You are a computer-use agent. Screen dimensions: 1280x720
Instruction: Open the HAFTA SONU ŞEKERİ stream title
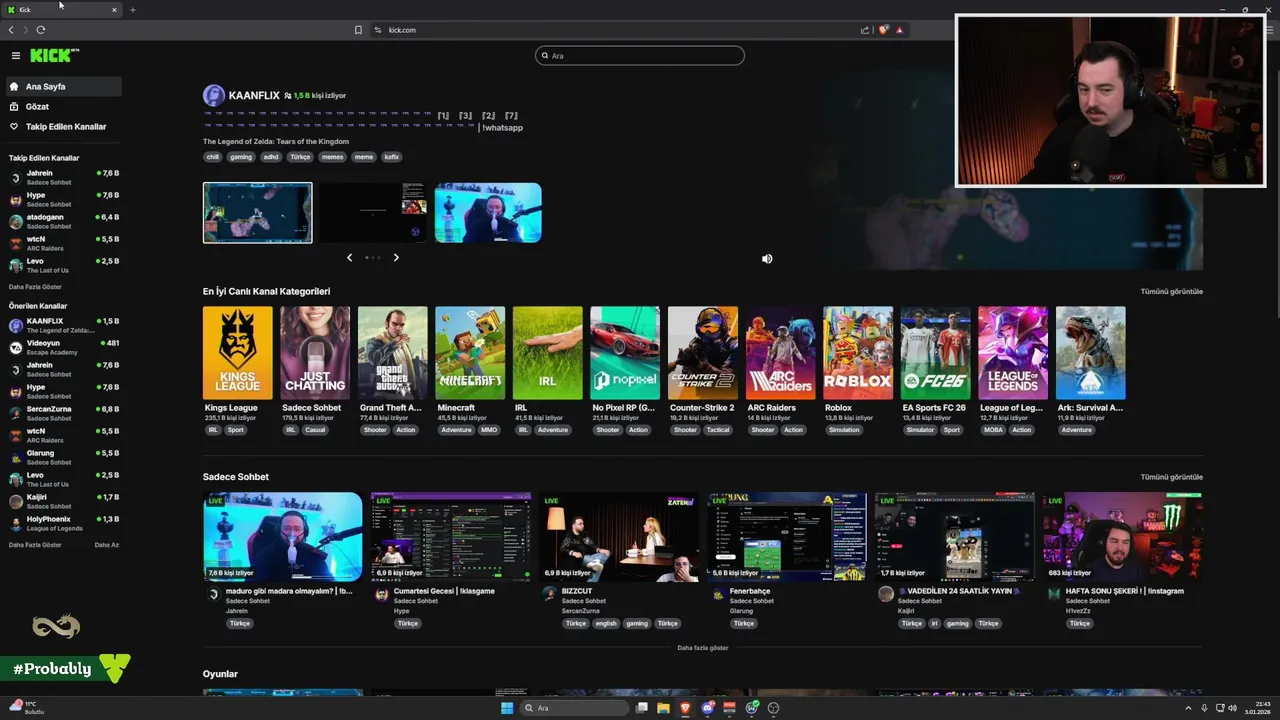point(1123,591)
